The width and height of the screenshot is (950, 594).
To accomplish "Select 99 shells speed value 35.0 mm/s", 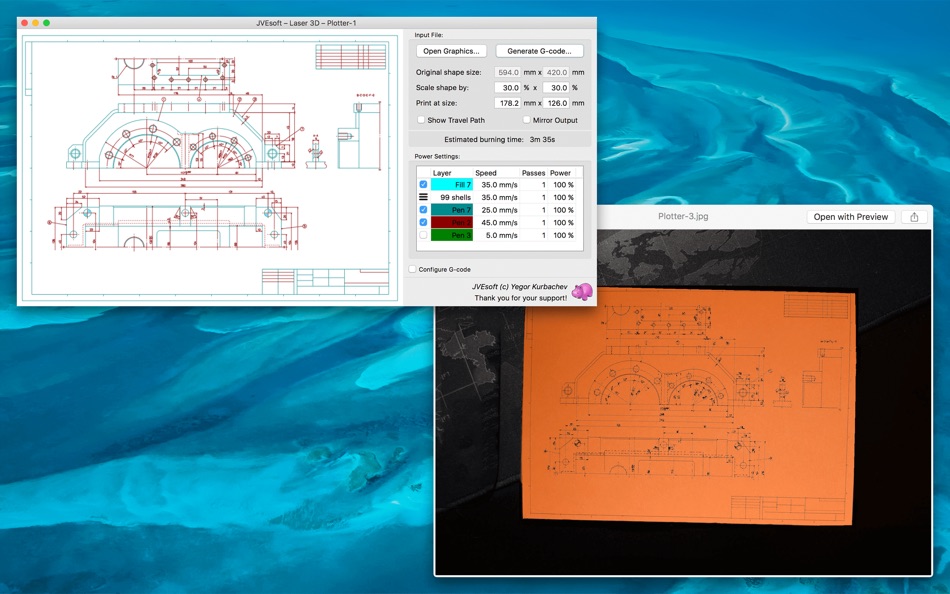I will pos(499,197).
